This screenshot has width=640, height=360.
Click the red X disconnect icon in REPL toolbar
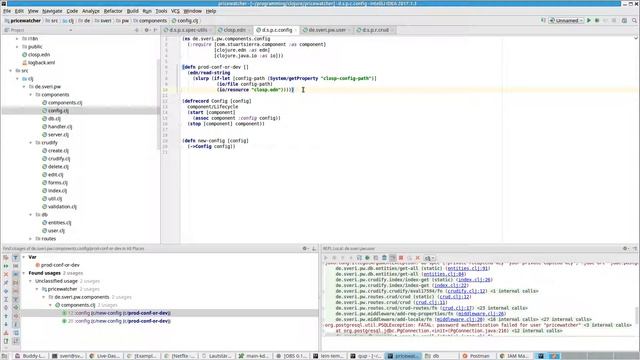tap(418, 258)
